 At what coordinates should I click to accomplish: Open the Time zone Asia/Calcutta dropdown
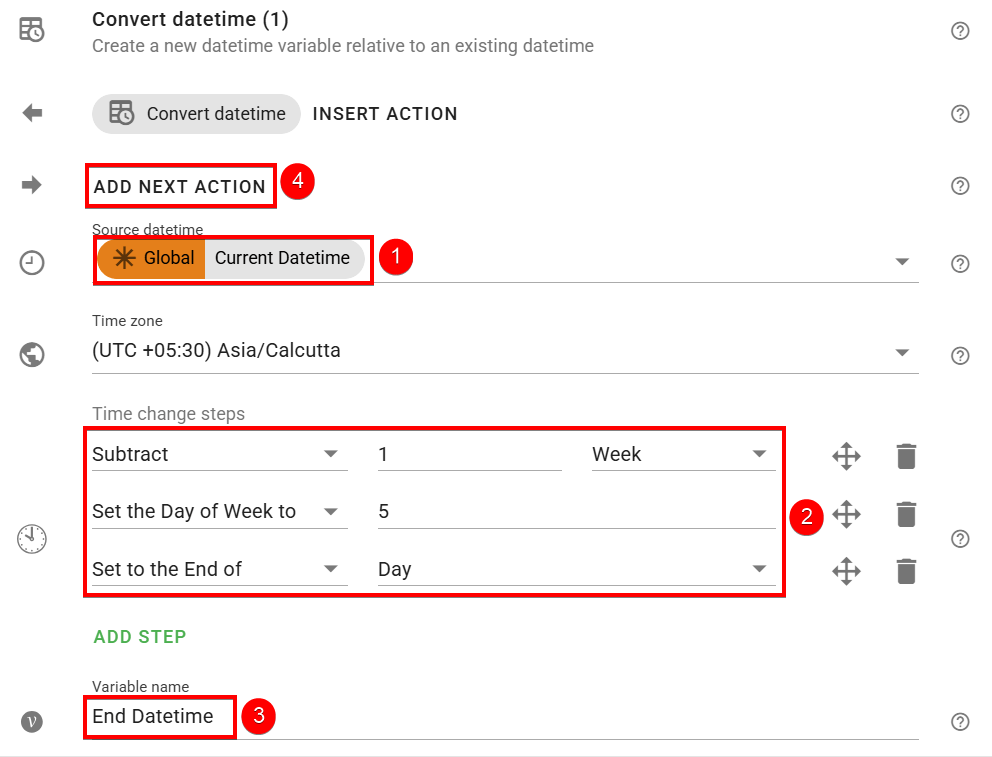point(902,352)
